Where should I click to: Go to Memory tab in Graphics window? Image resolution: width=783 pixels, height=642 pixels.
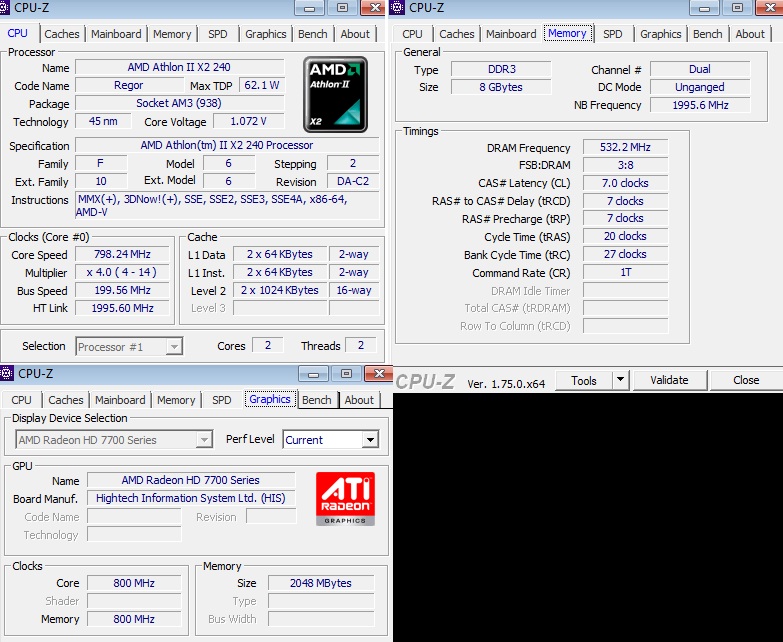tap(176, 400)
